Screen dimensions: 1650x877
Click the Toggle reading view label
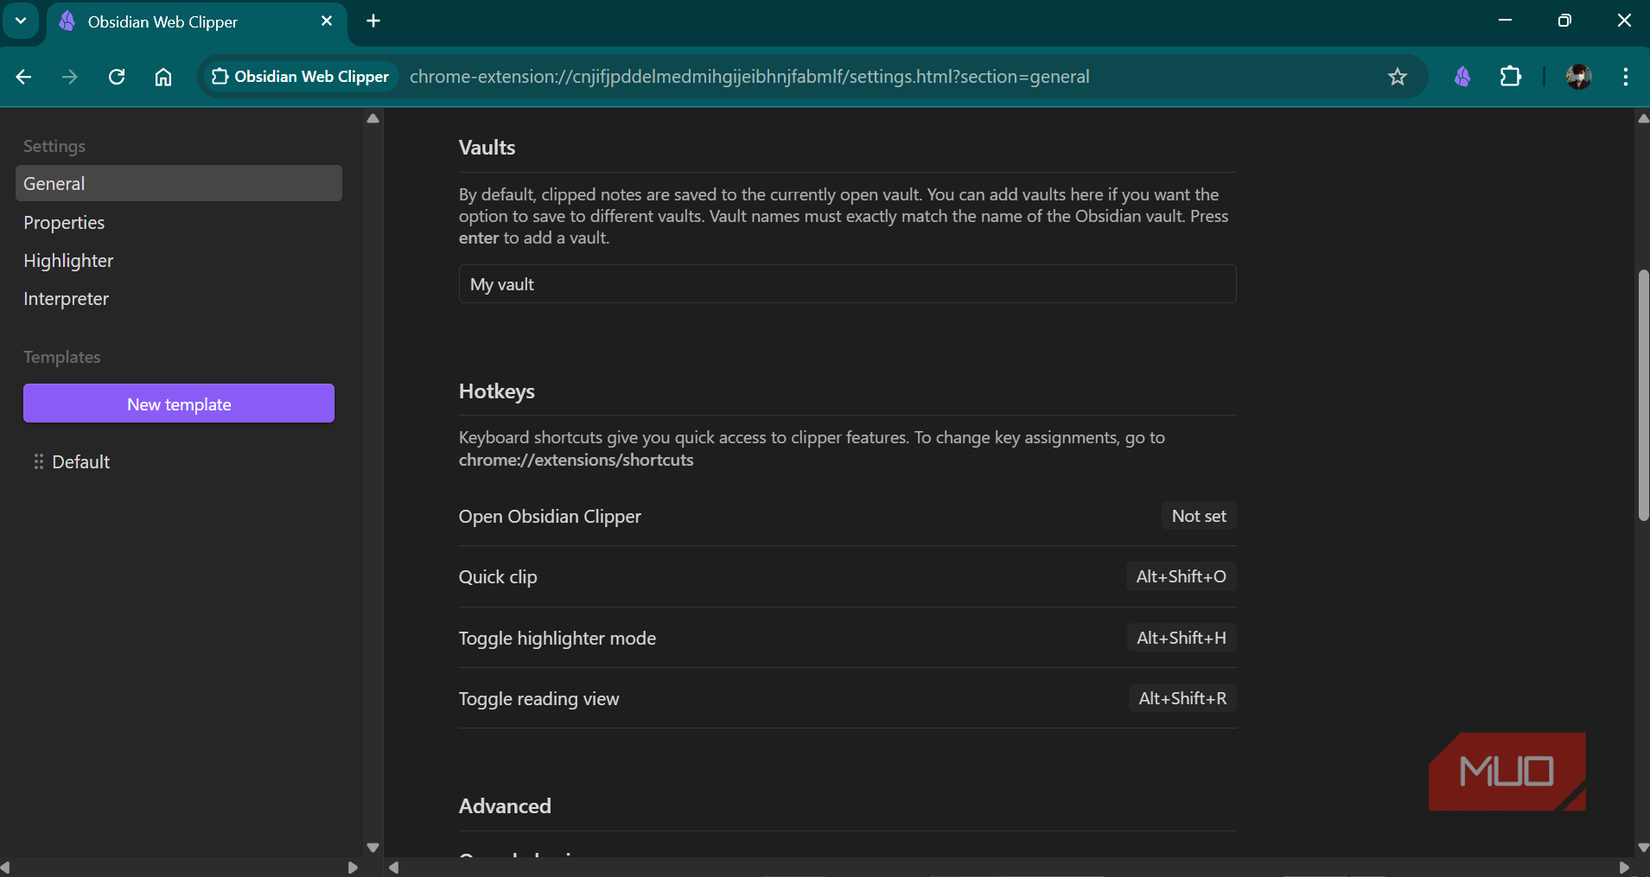tap(539, 699)
